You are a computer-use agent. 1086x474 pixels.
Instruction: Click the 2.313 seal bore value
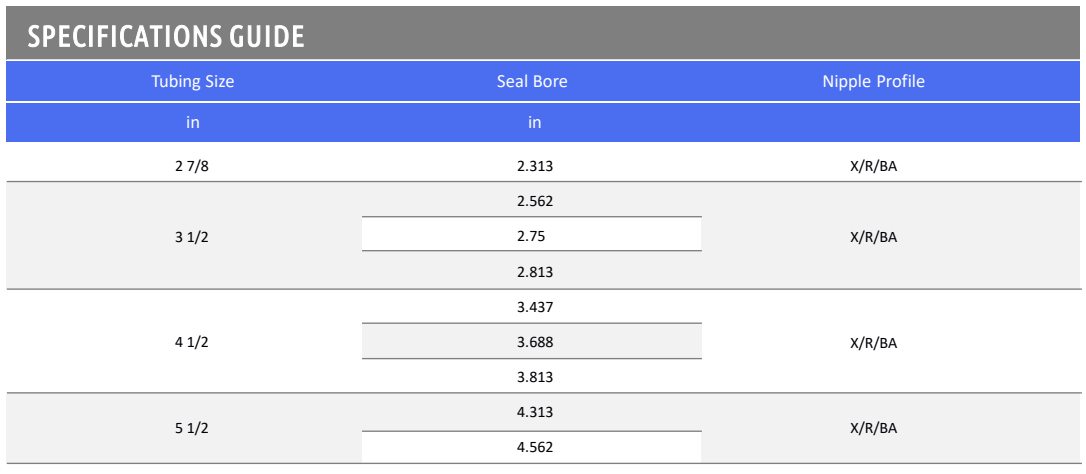point(535,166)
